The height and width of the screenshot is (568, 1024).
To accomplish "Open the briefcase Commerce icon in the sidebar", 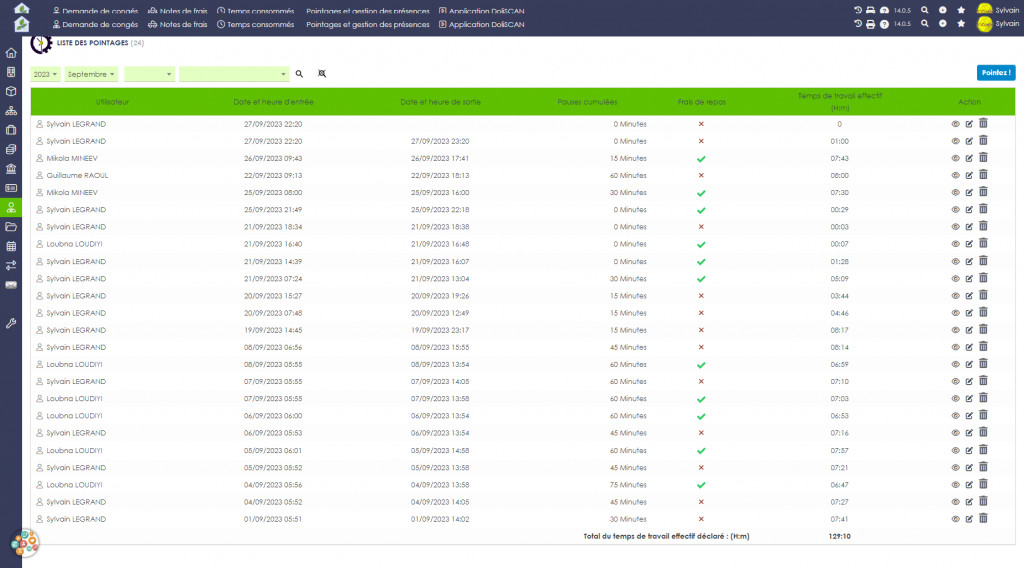I will tap(11, 130).
